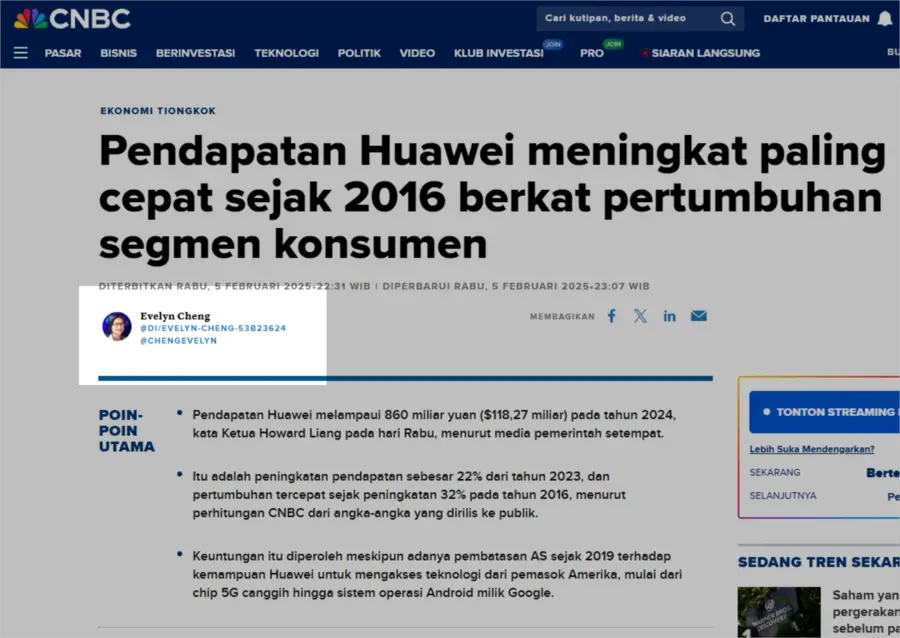
Task: Click the notification bell icon
Action: [885, 19]
